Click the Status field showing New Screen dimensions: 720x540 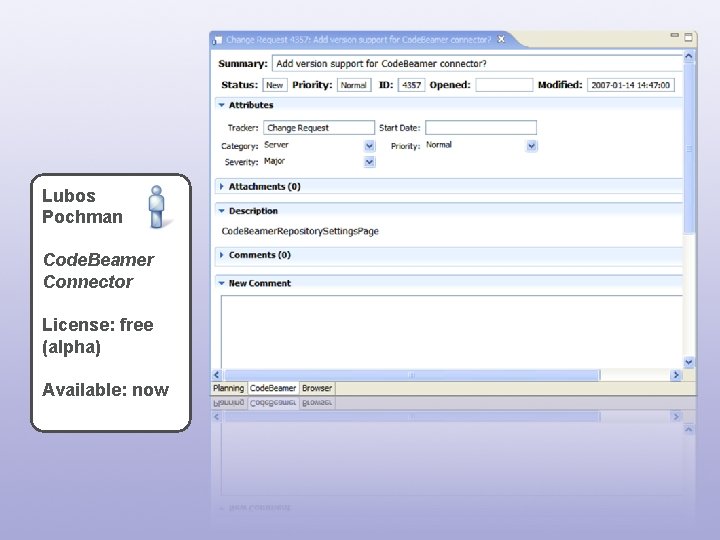tap(275, 85)
